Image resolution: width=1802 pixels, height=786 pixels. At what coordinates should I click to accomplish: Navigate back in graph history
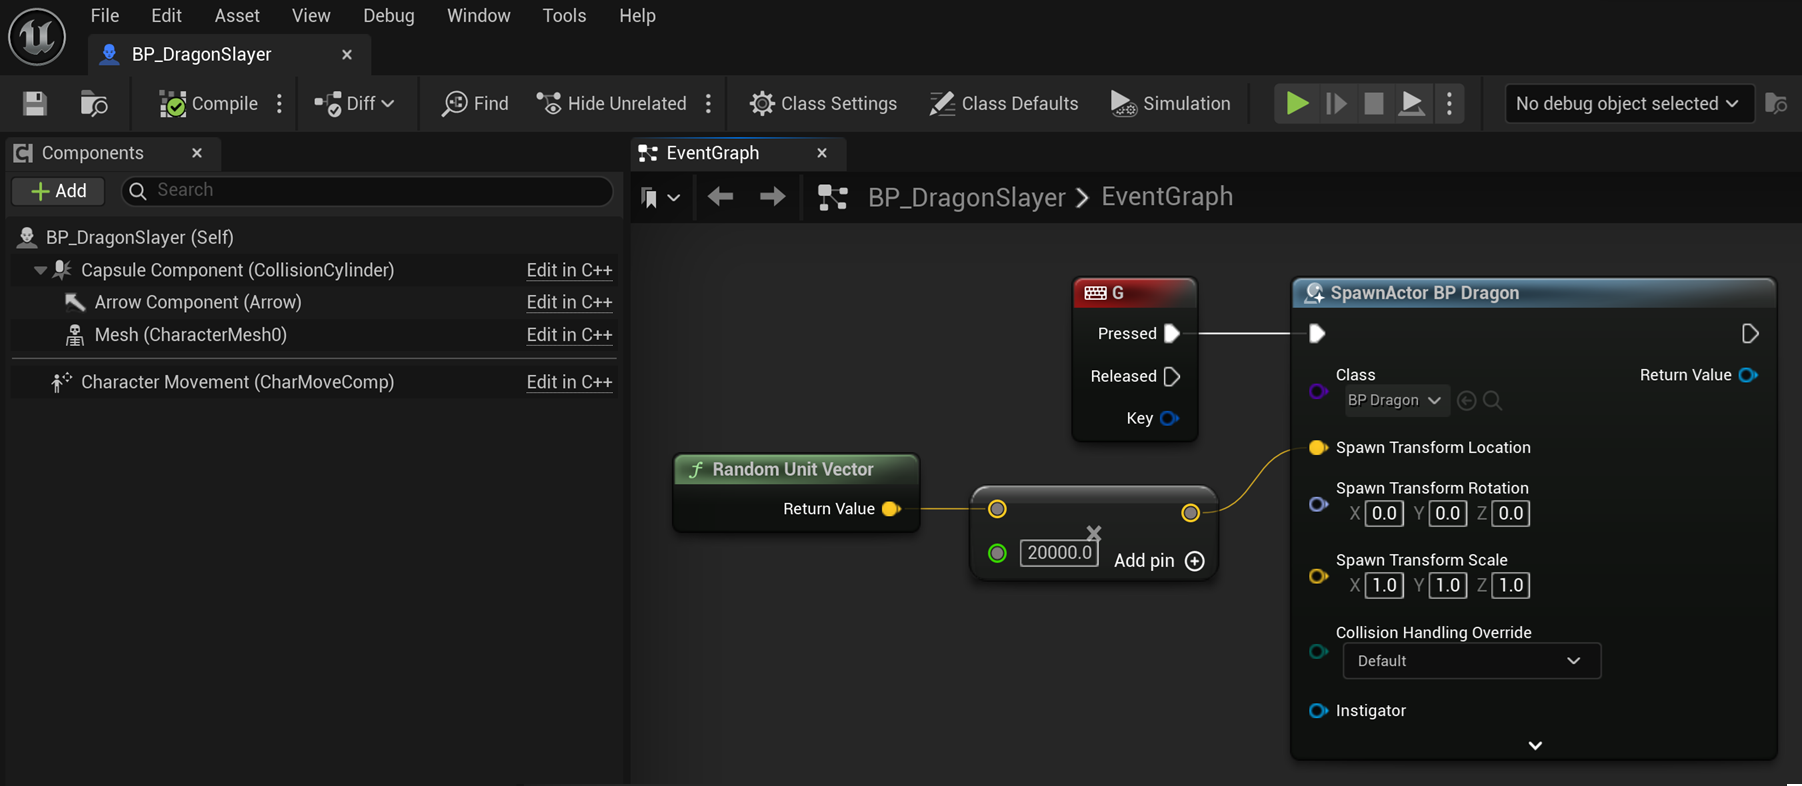click(x=720, y=197)
